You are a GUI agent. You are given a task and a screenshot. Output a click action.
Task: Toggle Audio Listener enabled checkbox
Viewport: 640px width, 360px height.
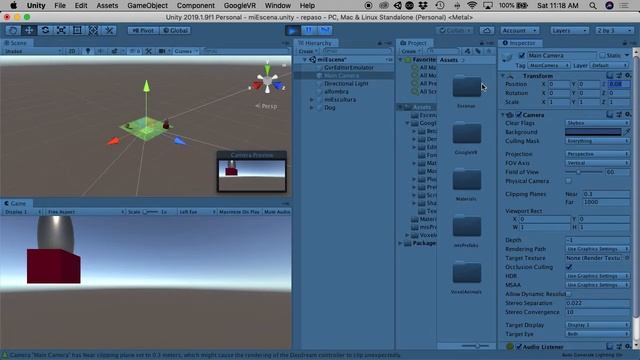pos(519,347)
